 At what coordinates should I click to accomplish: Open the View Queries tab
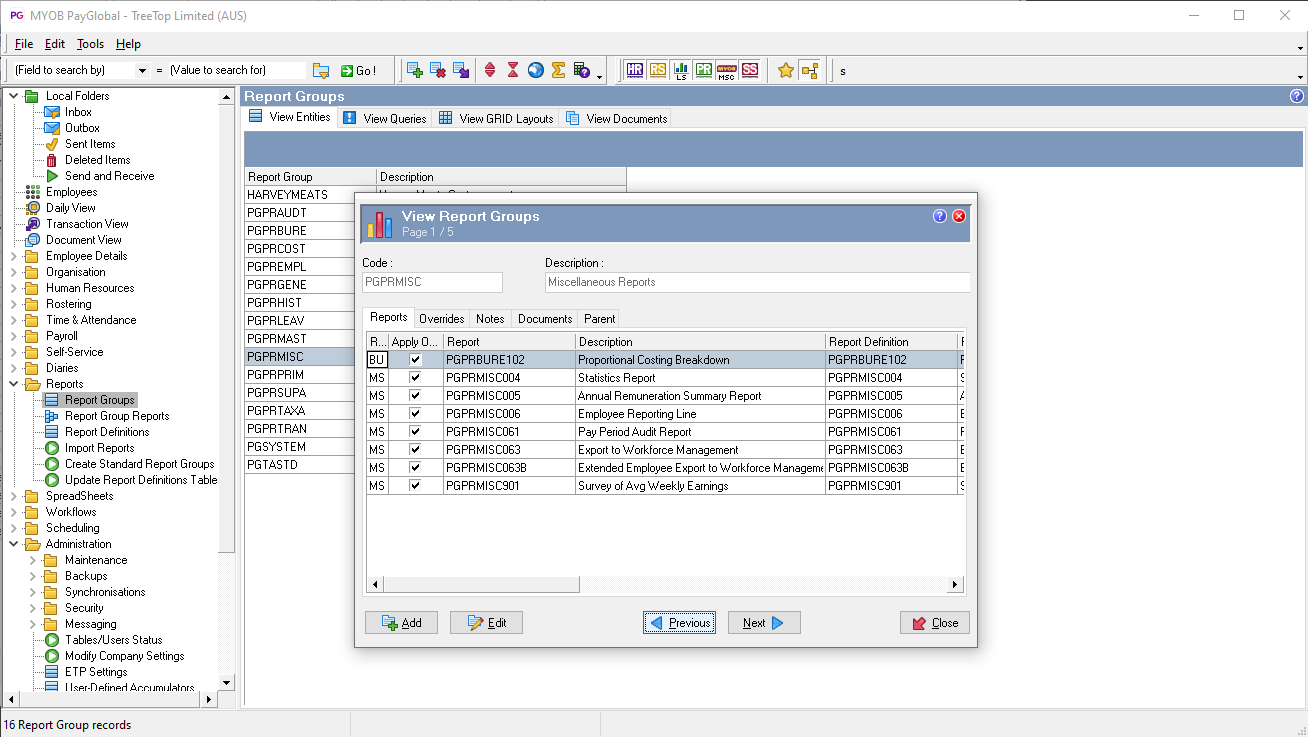point(385,118)
